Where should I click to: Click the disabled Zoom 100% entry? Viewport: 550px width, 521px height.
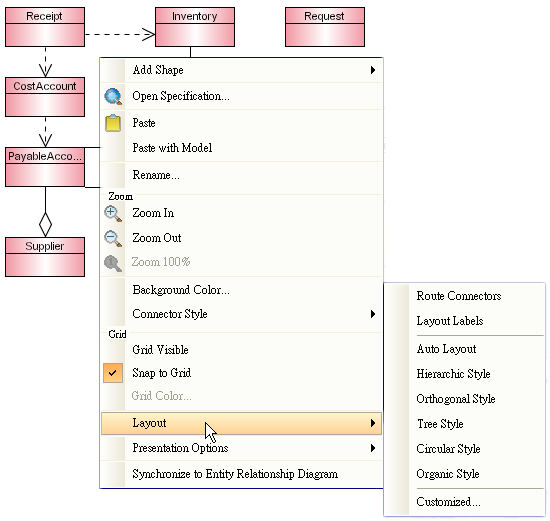click(241, 262)
